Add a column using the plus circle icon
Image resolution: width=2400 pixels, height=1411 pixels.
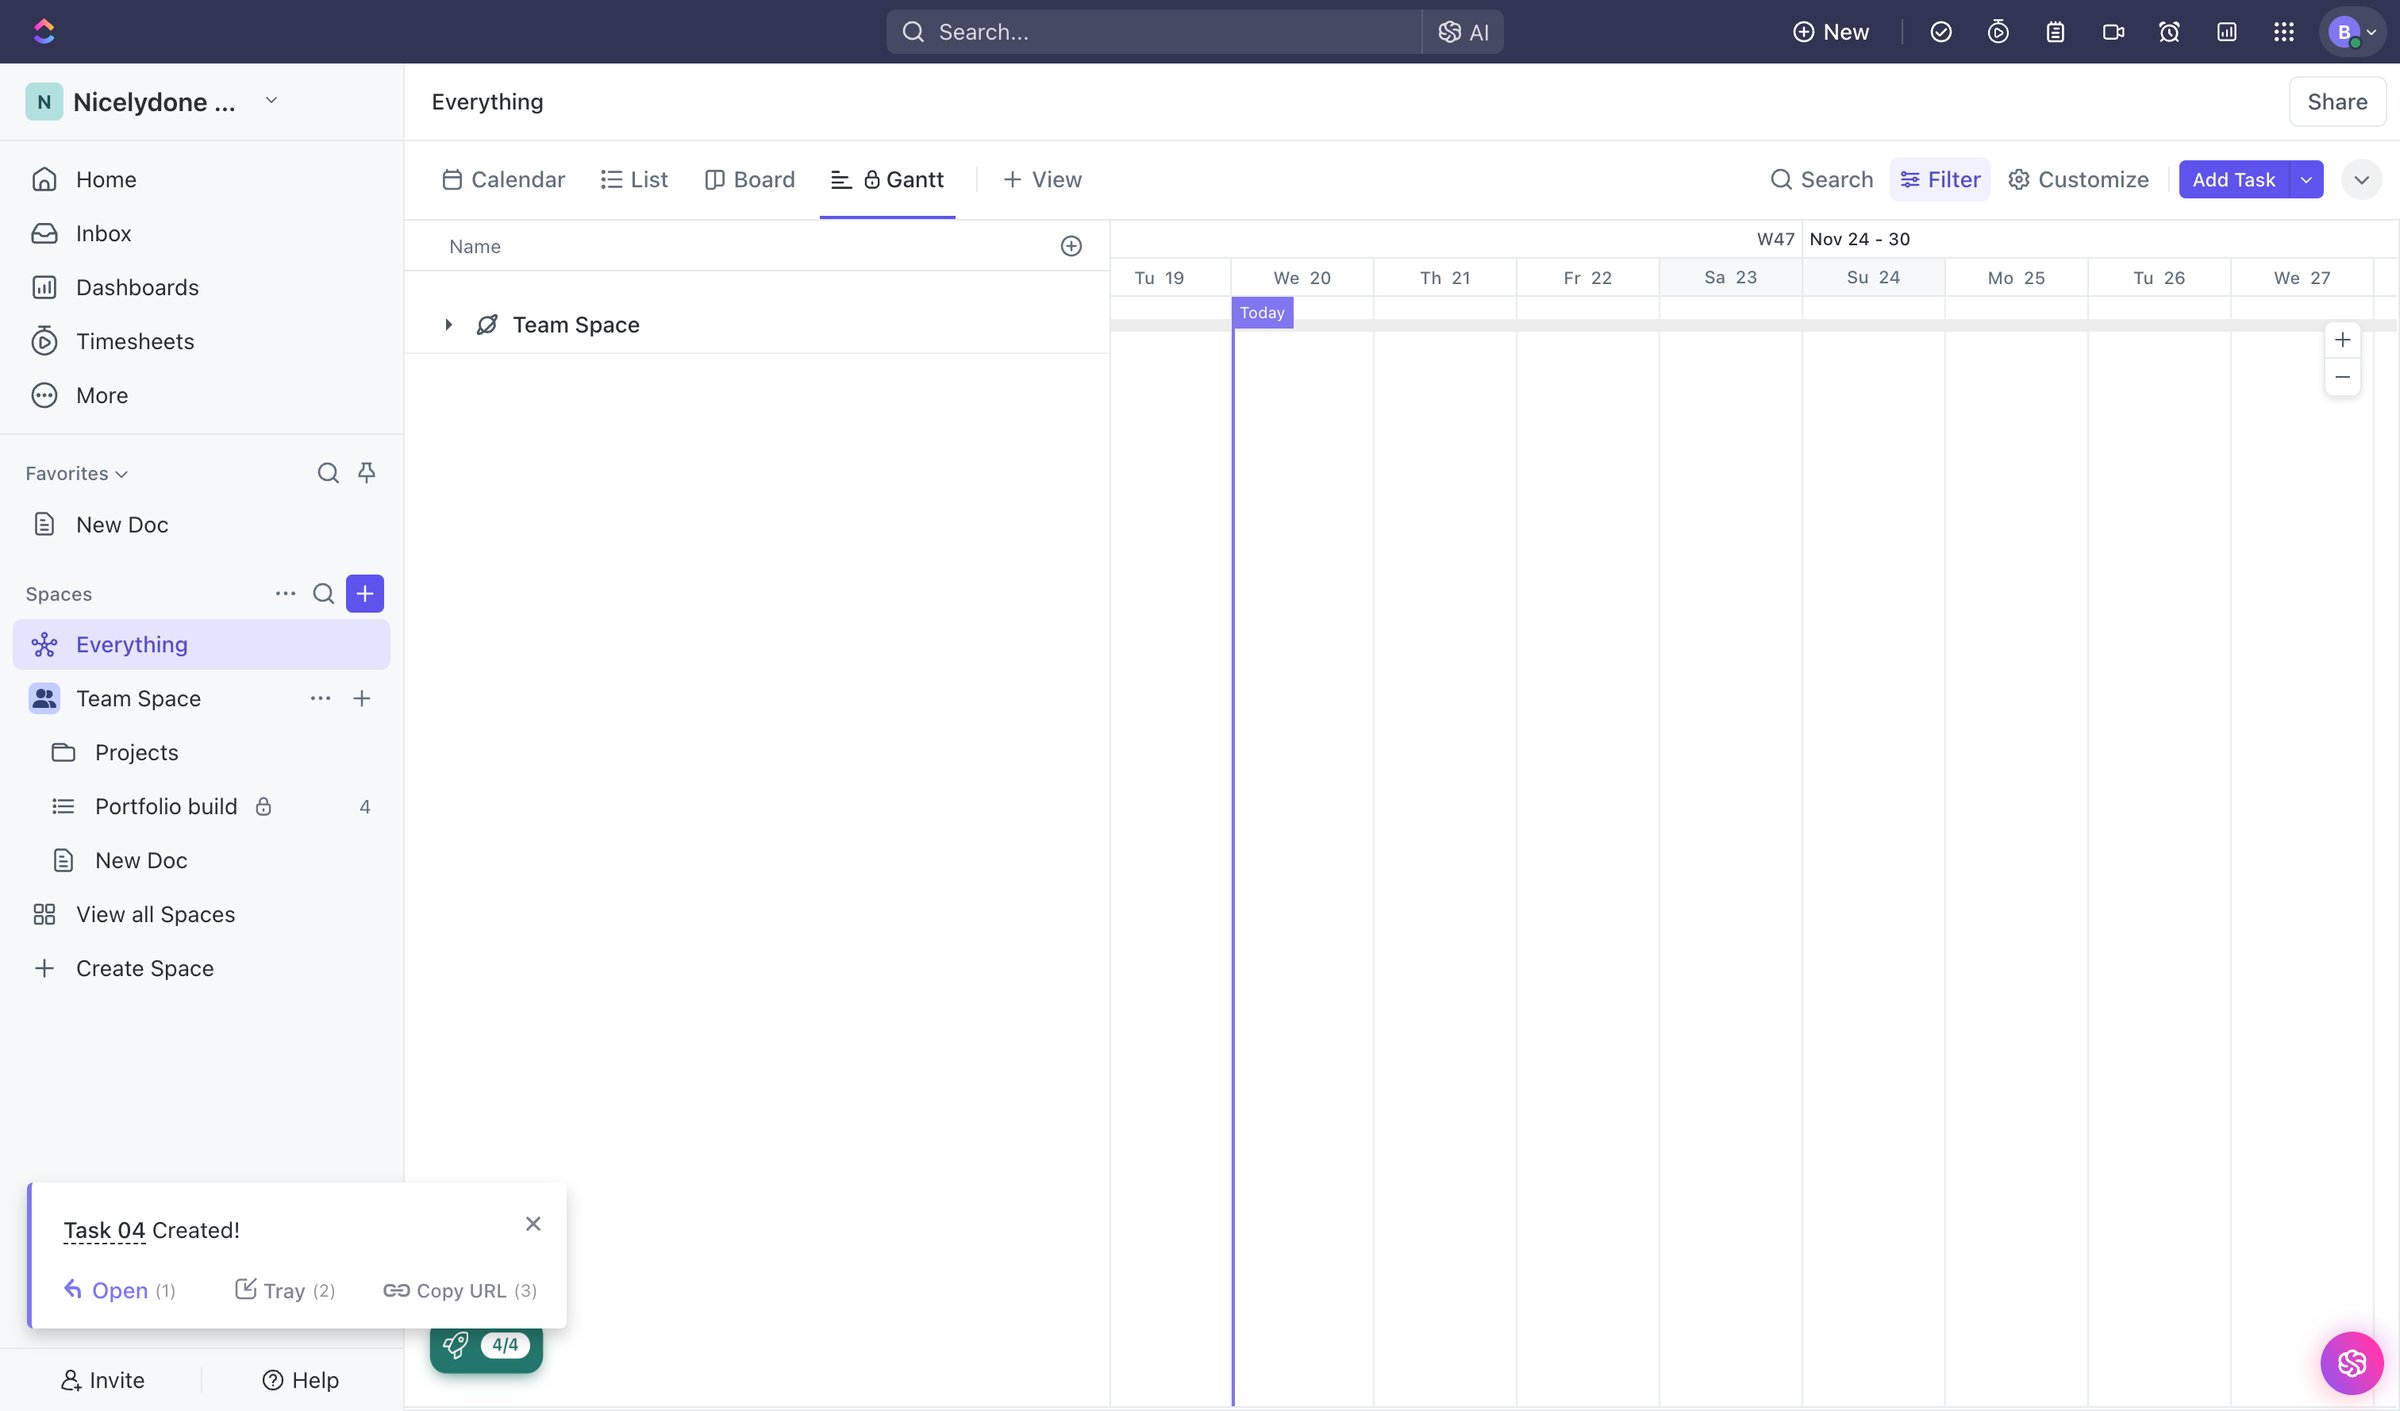point(1071,246)
